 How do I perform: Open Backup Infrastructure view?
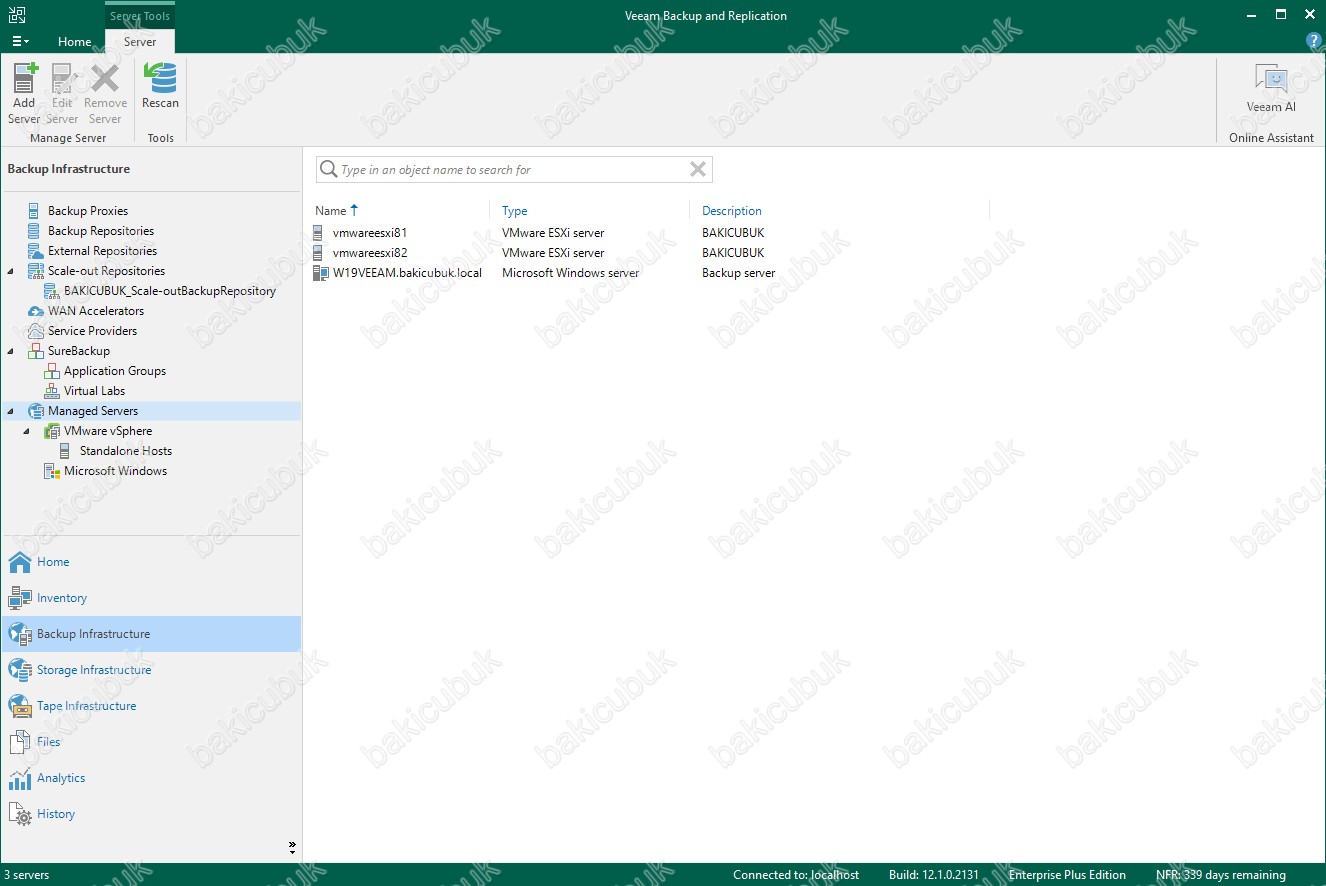[x=151, y=634]
